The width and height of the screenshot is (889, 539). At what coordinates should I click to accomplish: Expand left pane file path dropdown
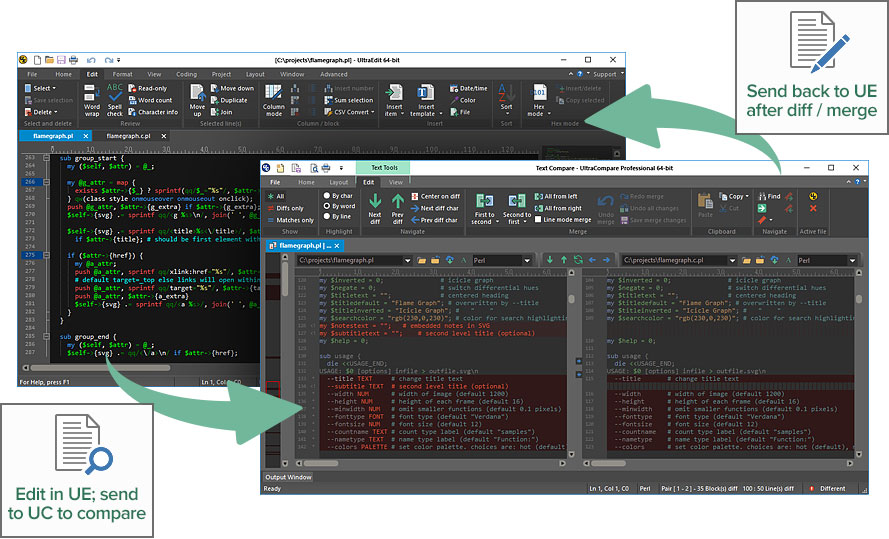click(x=407, y=260)
